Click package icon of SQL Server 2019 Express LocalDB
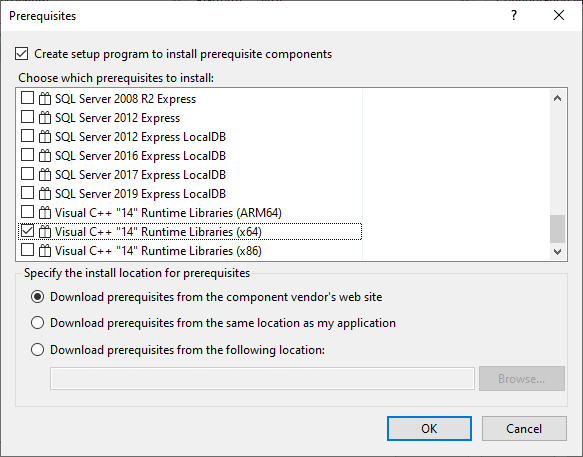Screen dimensions: 583x457 [45, 193]
